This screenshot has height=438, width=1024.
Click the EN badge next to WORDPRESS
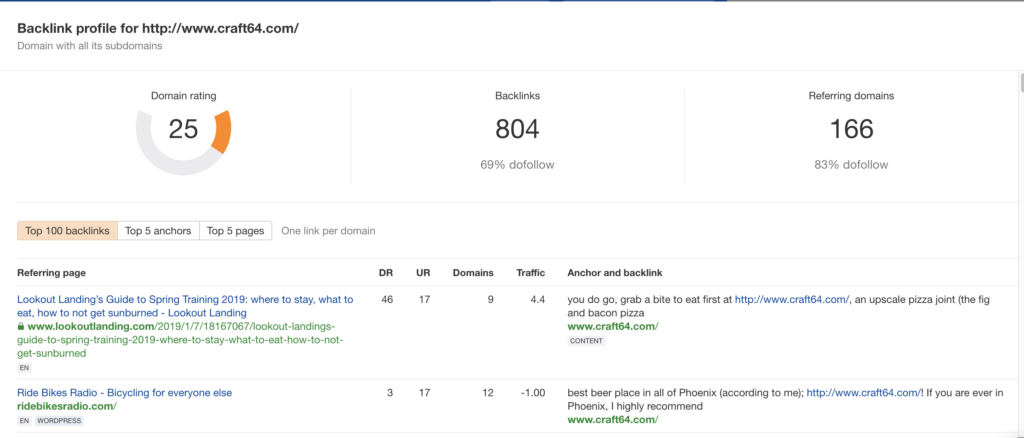click(x=23, y=421)
